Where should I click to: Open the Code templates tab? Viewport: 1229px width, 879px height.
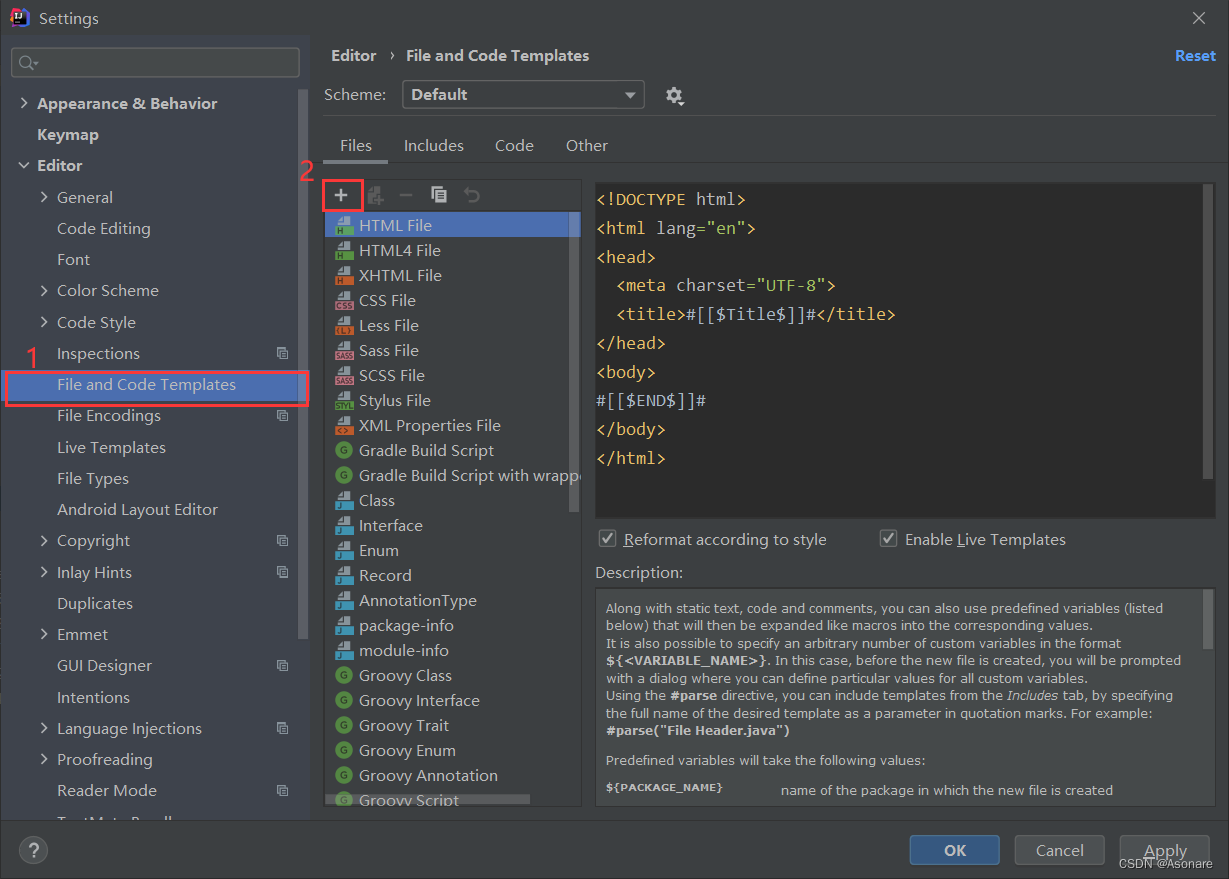pyautogui.click(x=514, y=145)
